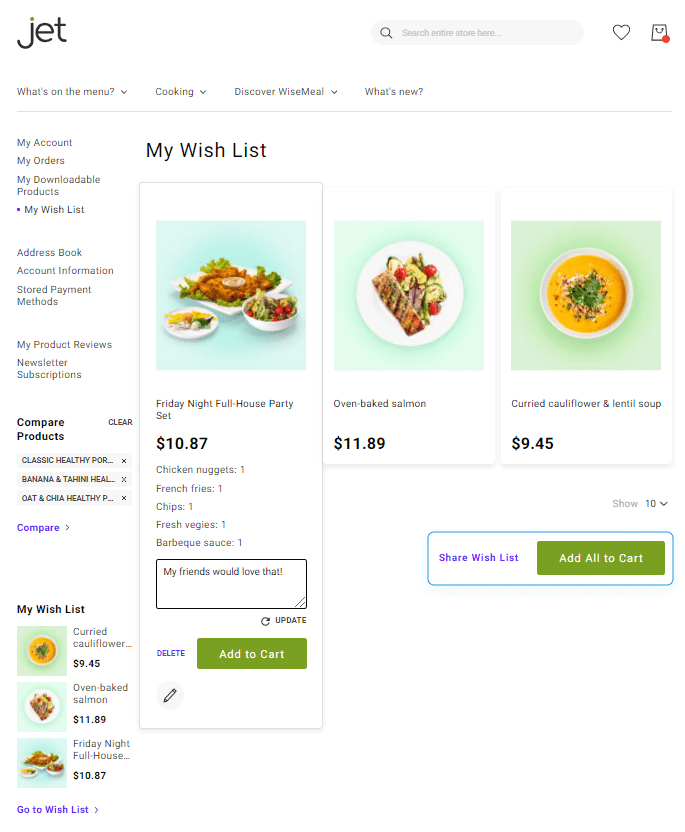Open Discover WiseMeal menu

[x=286, y=92]
